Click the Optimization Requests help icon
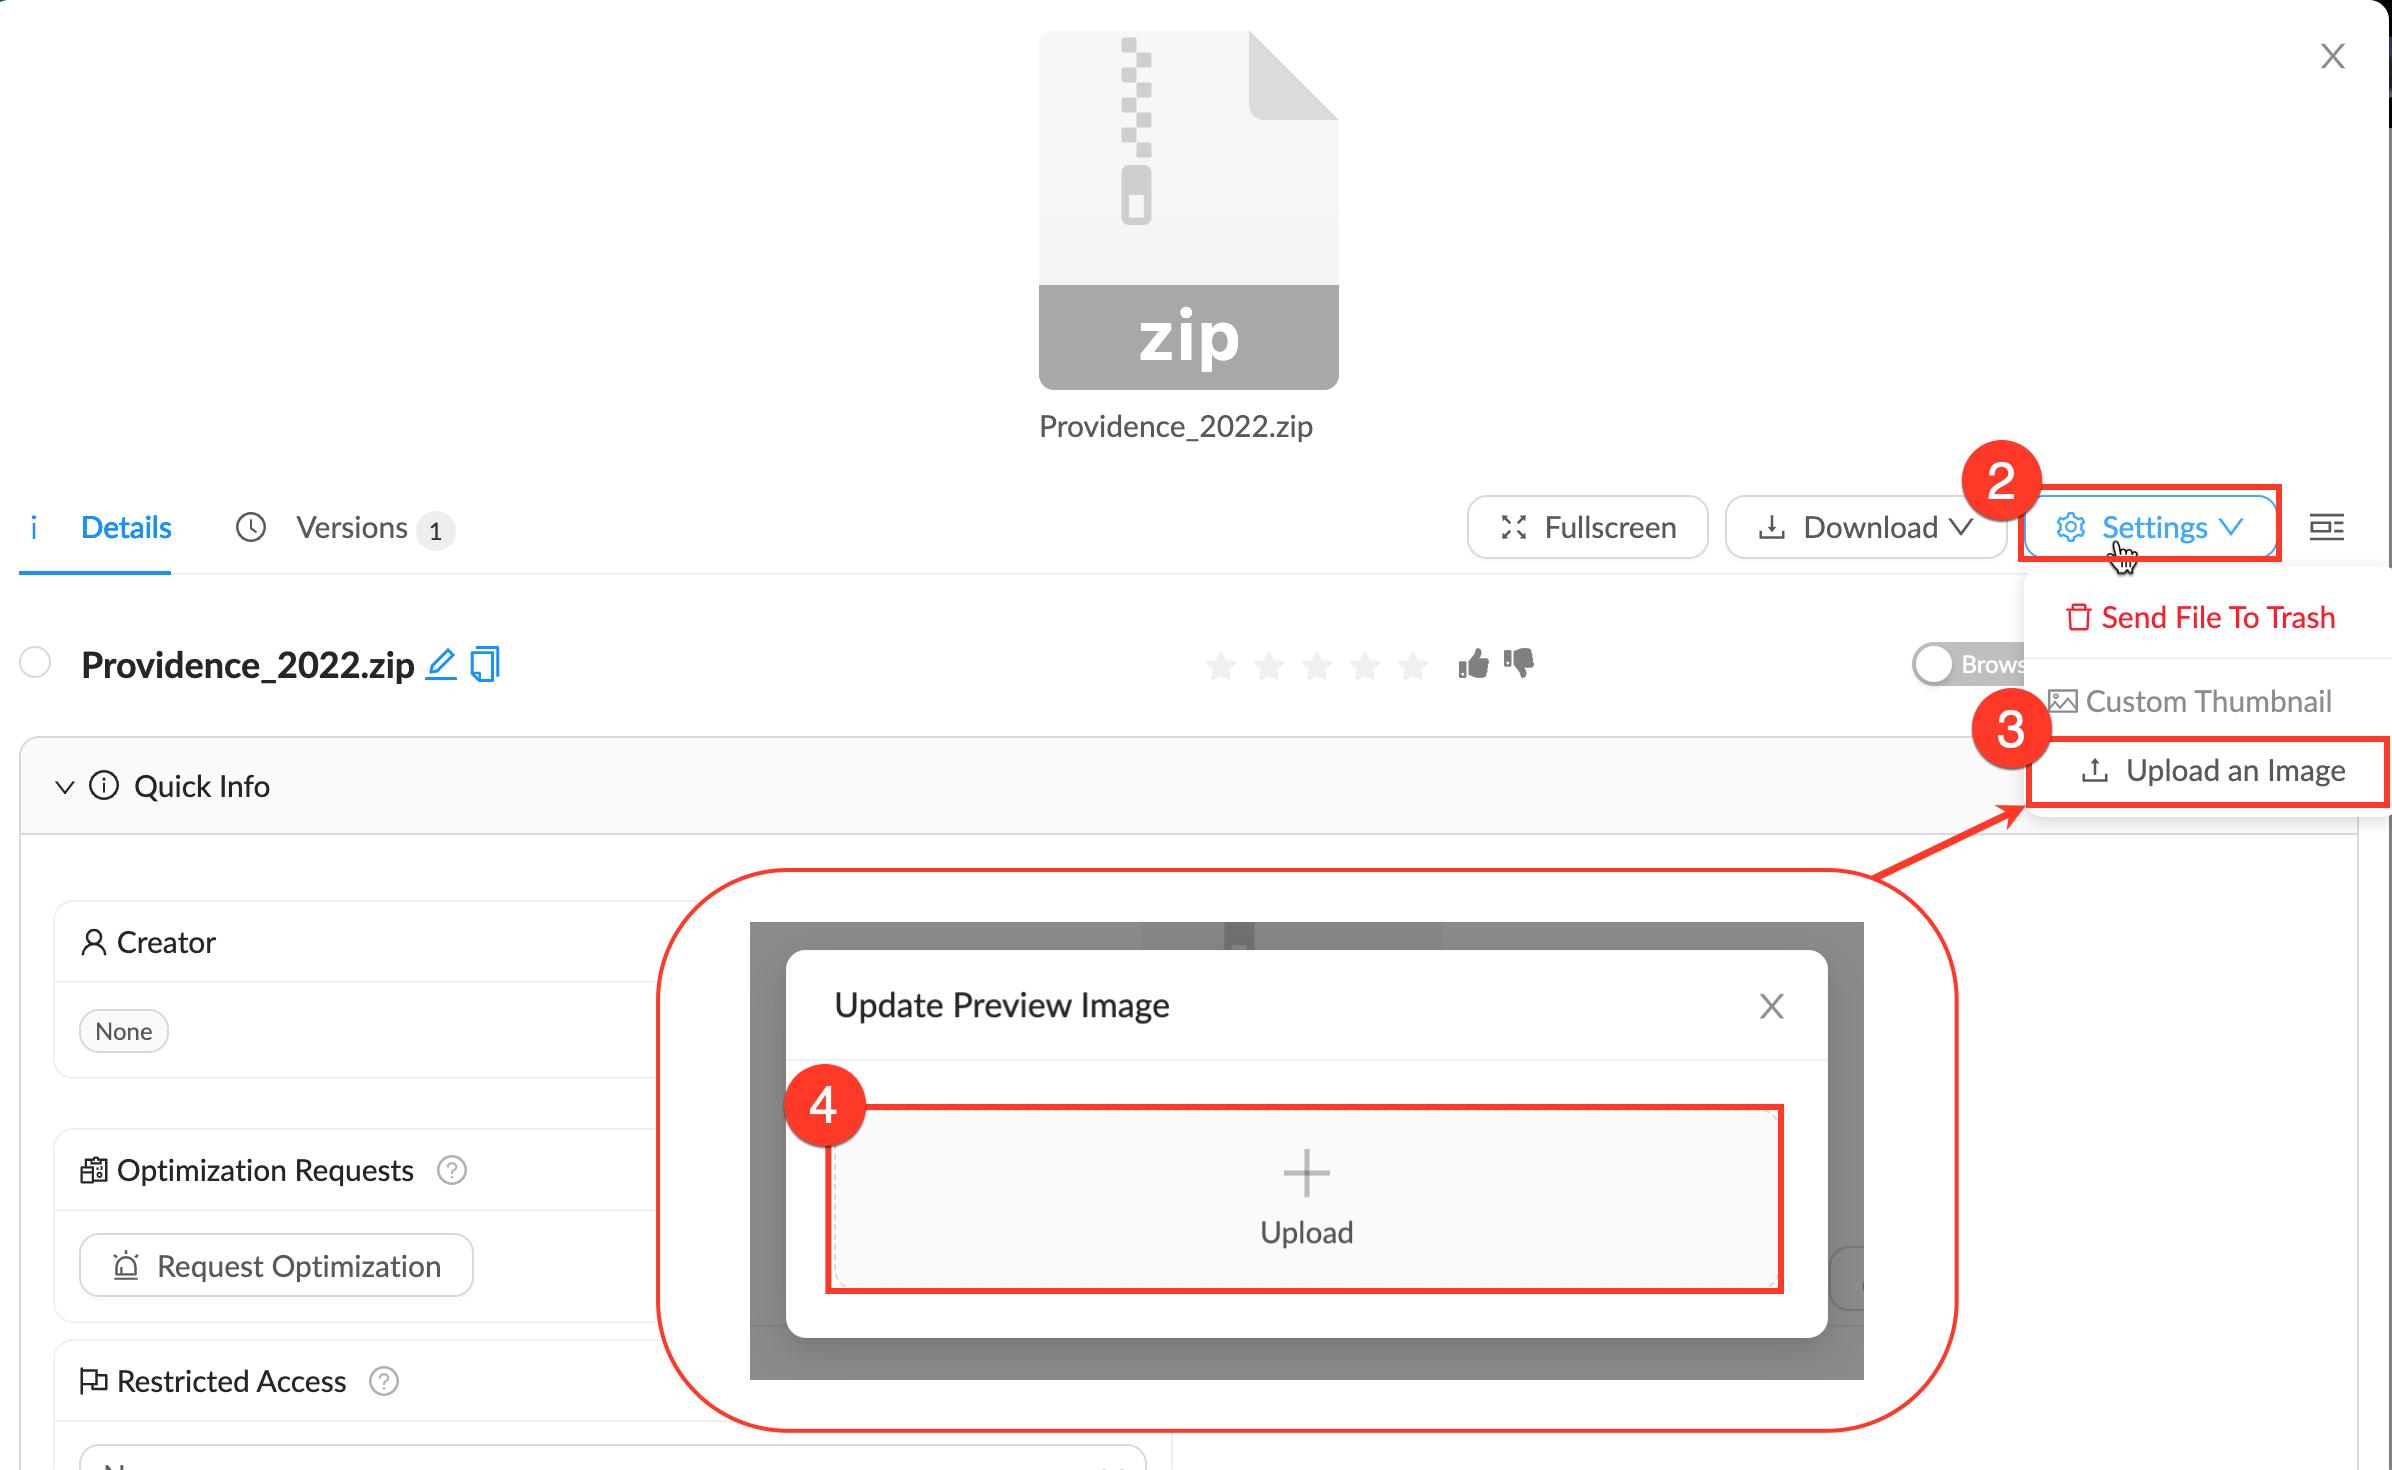Viewport: 2392px width, 1470px height. [452, 1170]
